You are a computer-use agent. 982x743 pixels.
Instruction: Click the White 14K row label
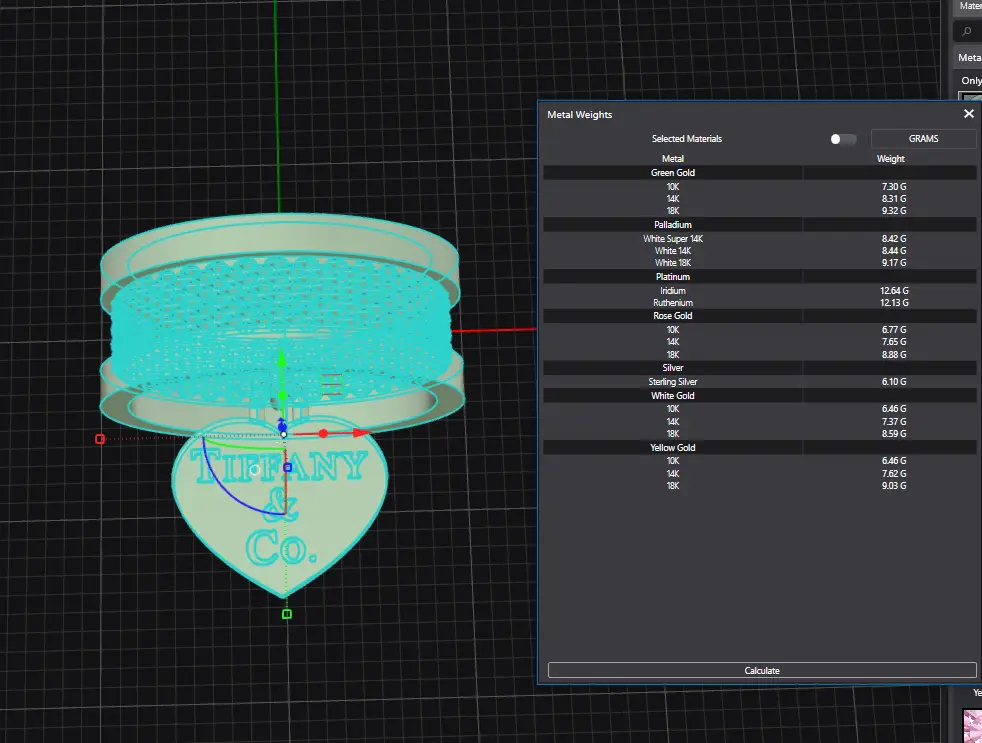pos(673,251)
